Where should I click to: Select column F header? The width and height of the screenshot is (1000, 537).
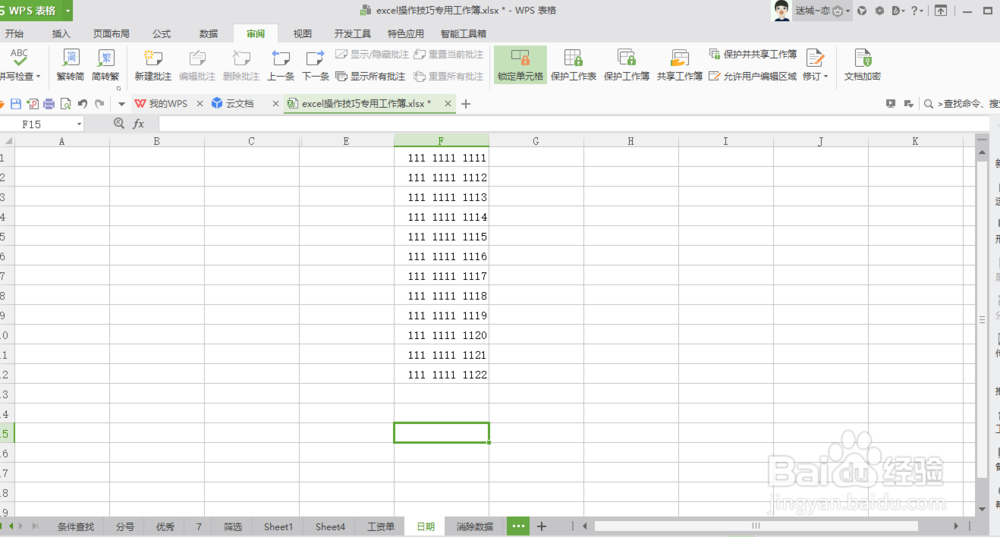tap(441, 141)
